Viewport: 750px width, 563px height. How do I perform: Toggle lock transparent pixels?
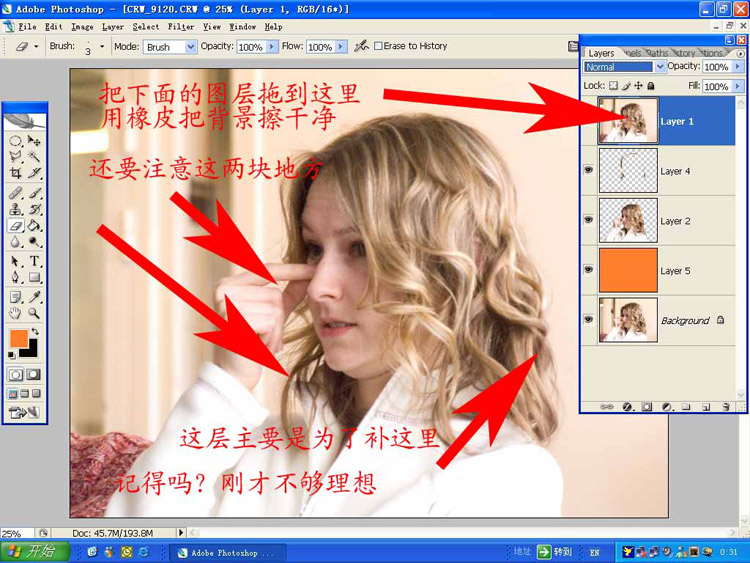[613, 86]
